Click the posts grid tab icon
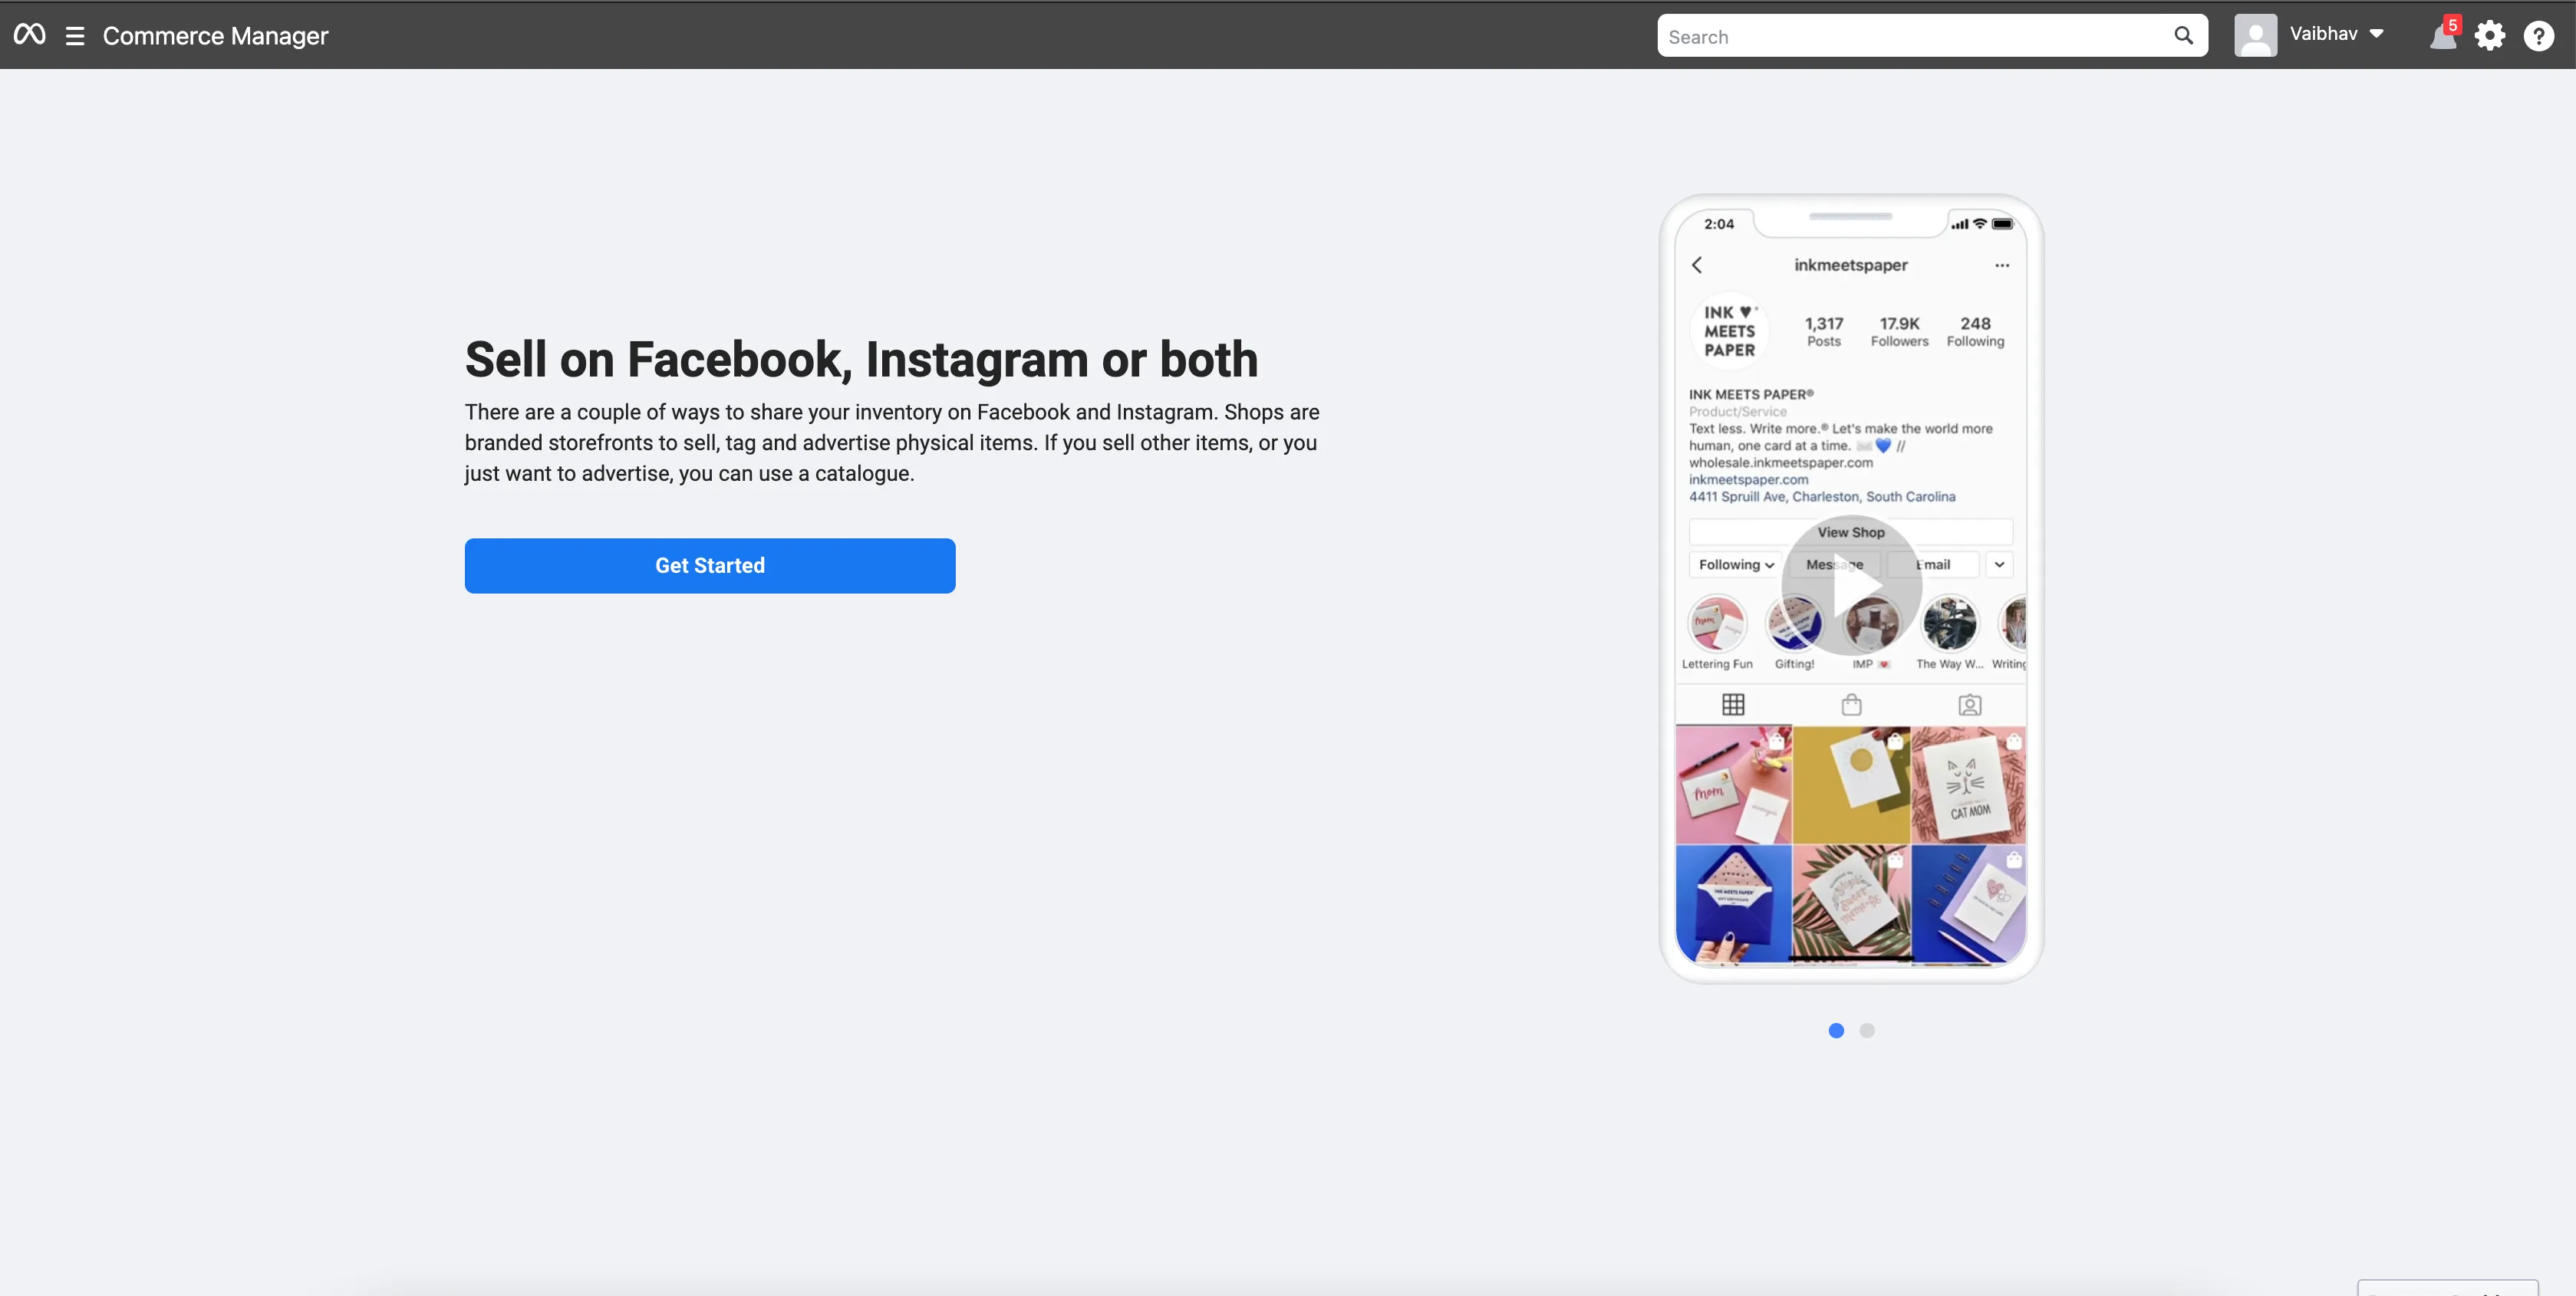2576x1296 pixels. pyautogui.click(x=1733, y=705)
